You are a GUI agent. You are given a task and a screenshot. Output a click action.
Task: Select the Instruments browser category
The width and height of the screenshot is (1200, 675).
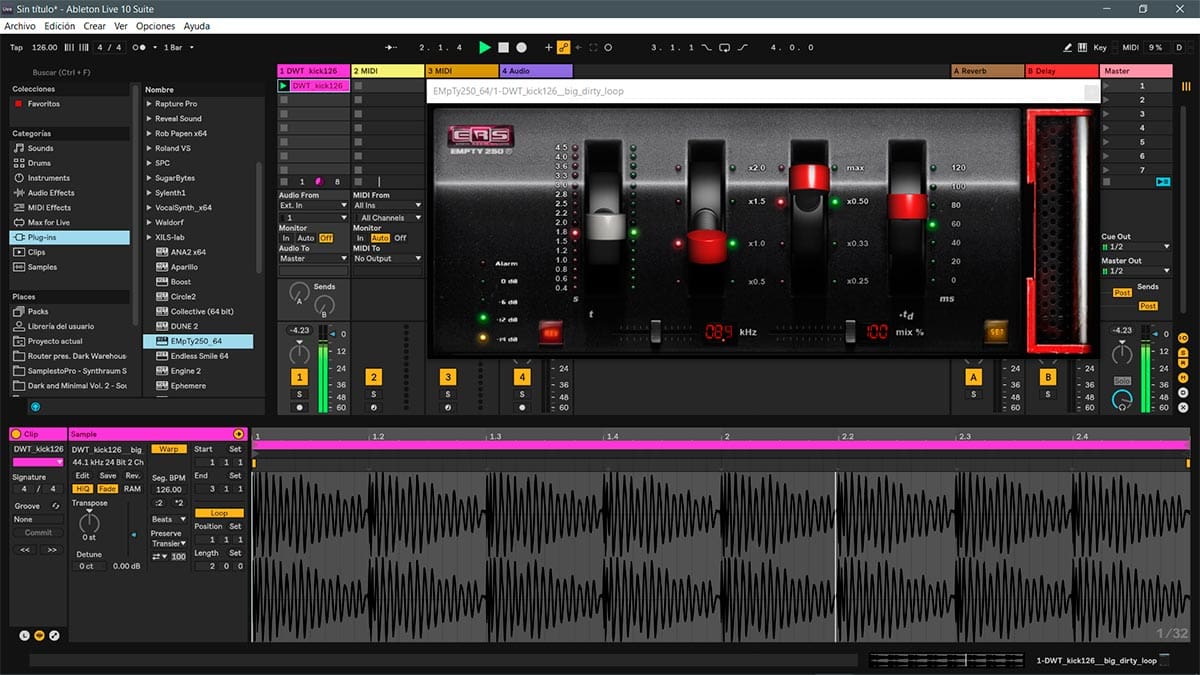[42, 178]
